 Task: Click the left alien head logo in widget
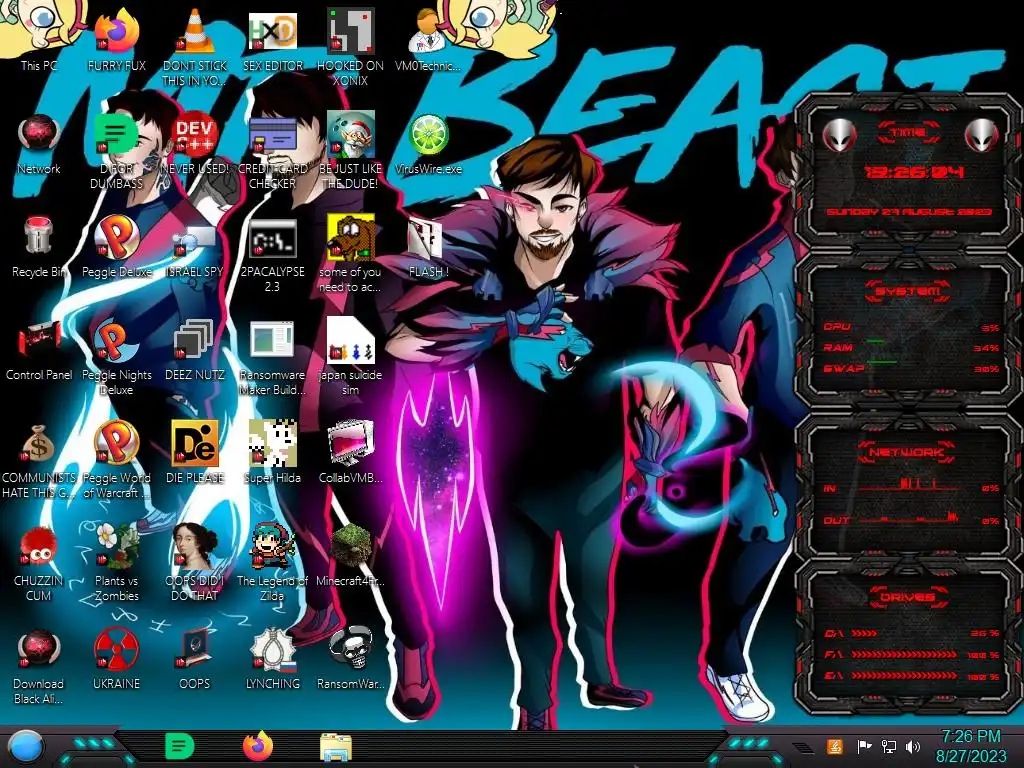(x=839, y=136)
